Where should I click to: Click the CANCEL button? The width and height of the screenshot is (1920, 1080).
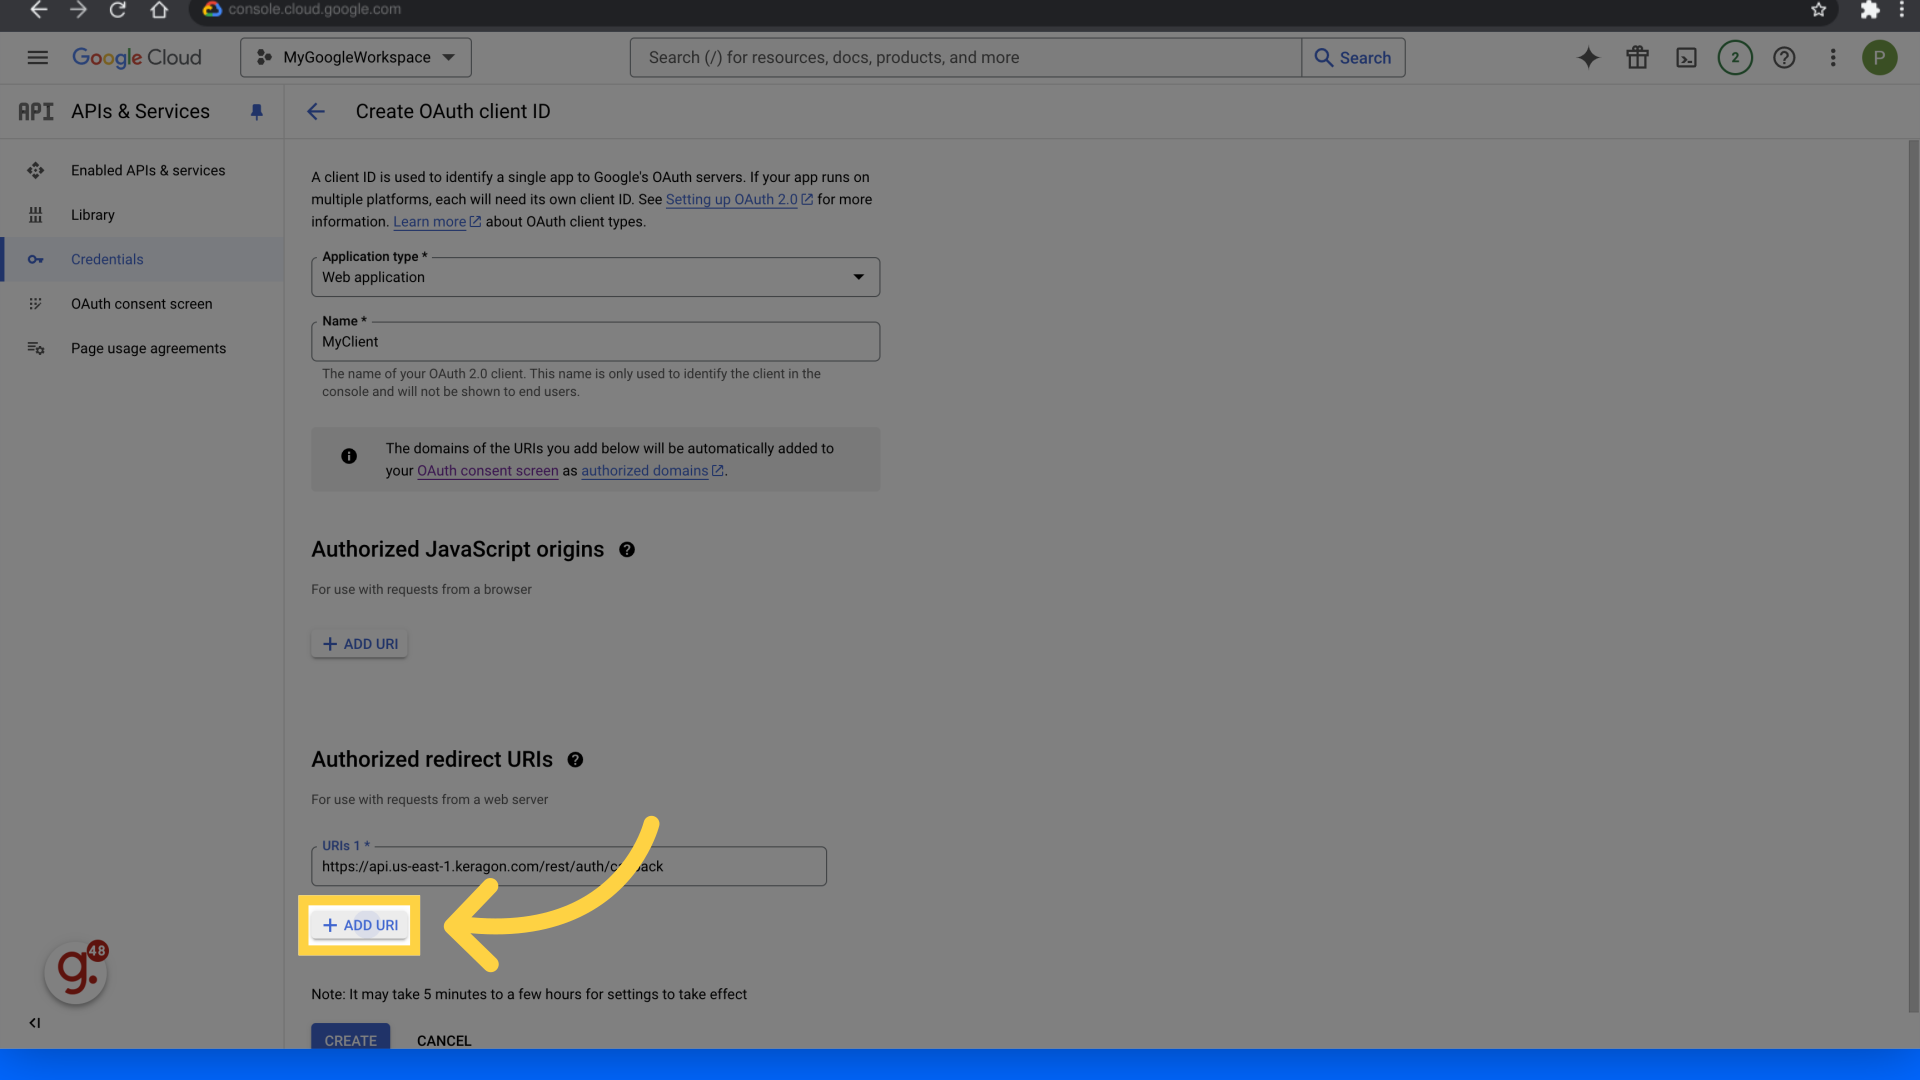[444, 1040]
